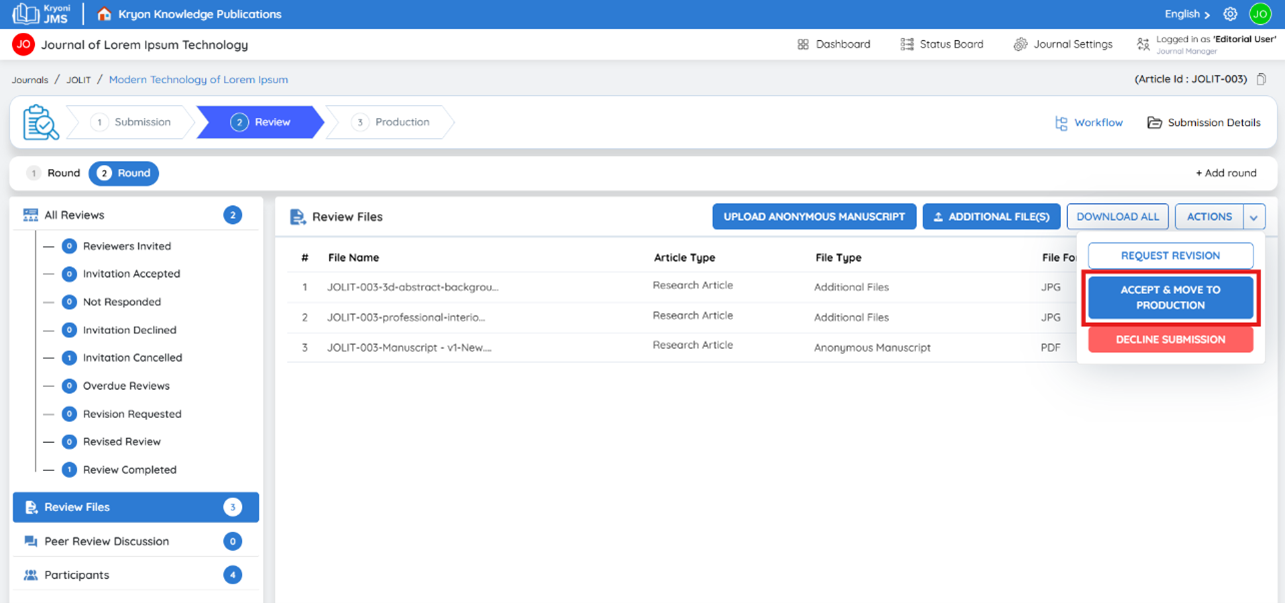This screenshot has height=603, width=1285.
Task: Collapse the Actions dropdown arrow
Action: [1254, 217]
